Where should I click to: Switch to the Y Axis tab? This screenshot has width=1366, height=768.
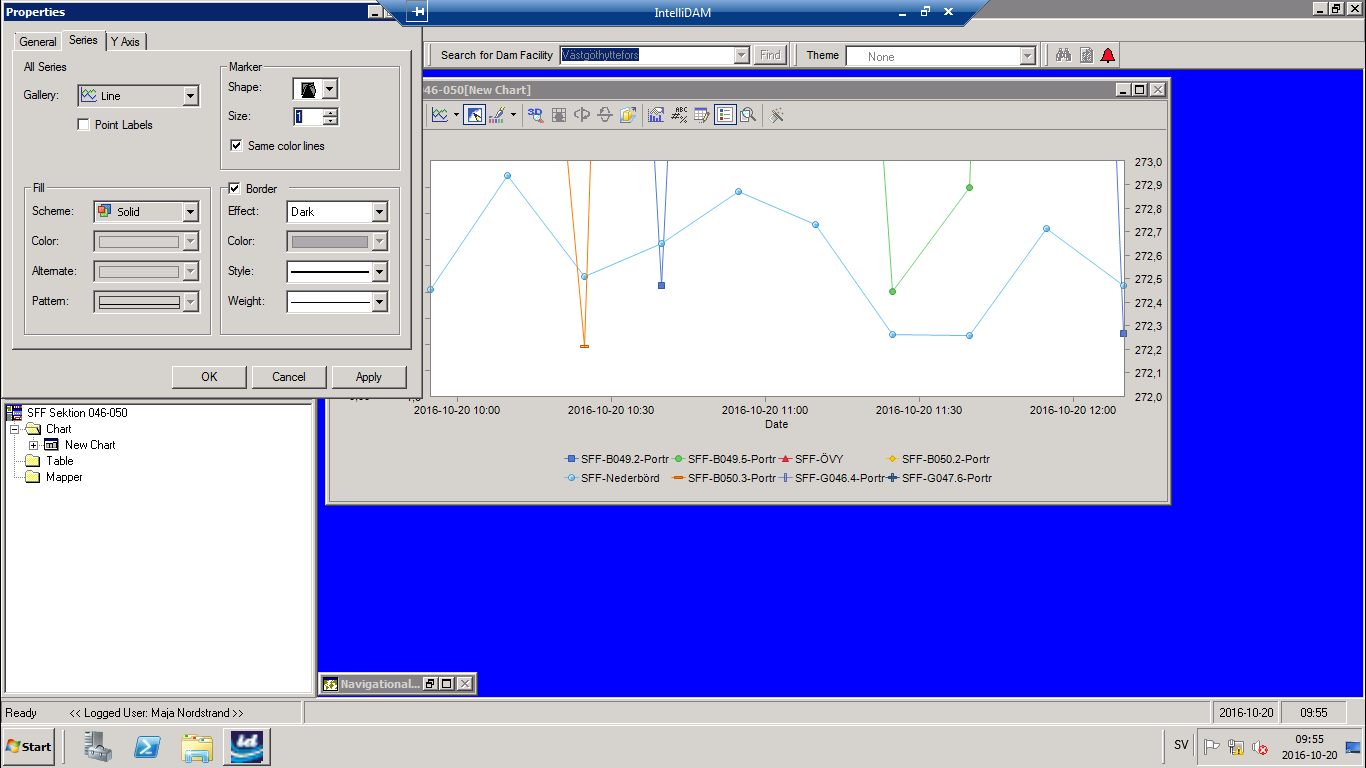pos(126,42)
